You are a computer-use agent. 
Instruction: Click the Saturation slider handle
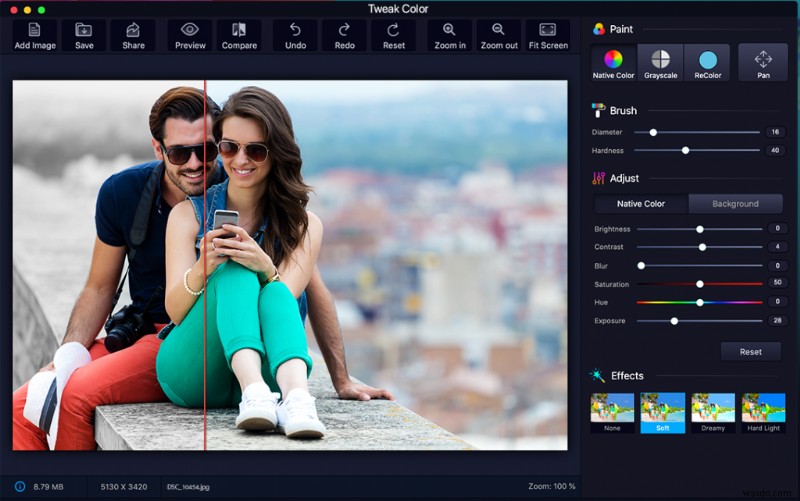click(x=700, y=284)
